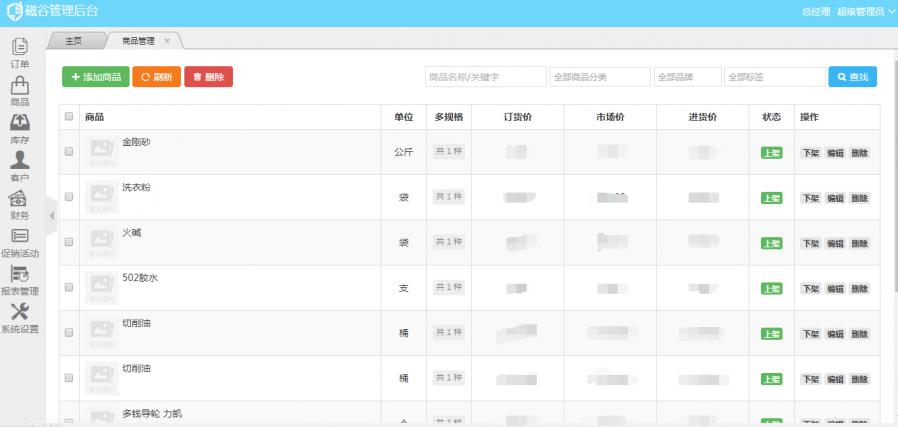Switch to the 主页 tab
This screenshot has width=898, height=427.
pyautogui.click(x=73, y=41)
